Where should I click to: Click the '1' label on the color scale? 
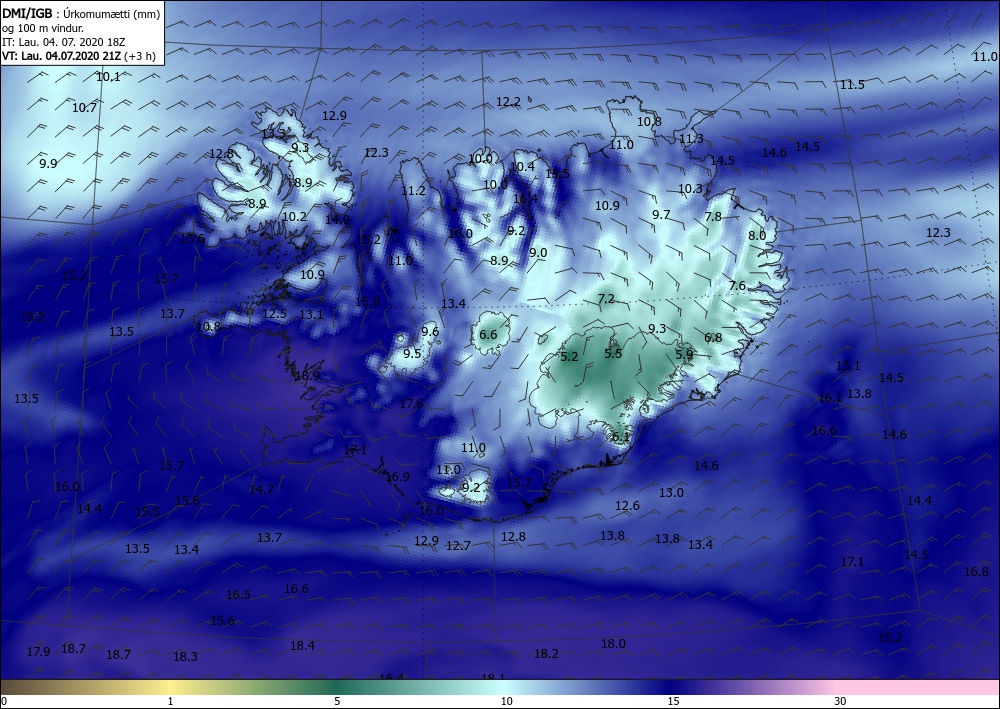pos(170,701)
